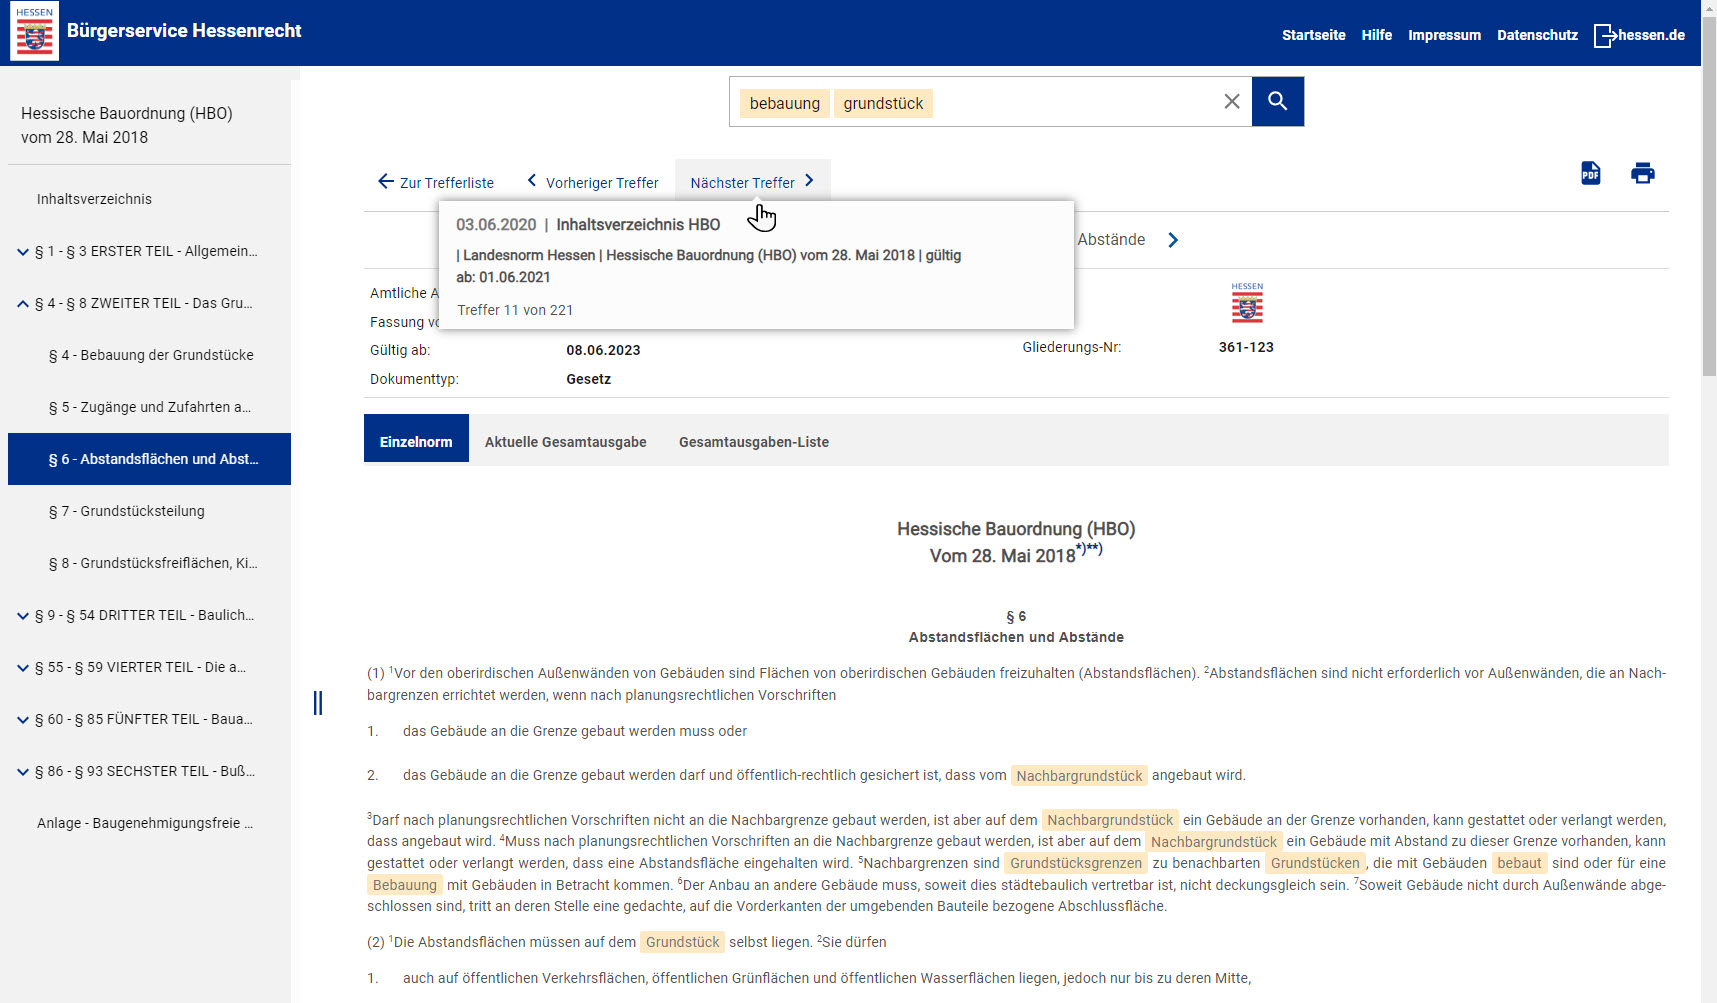The image size is (1717, 1003).
Task: Download the document as PDF
Action: (1590, 173)
